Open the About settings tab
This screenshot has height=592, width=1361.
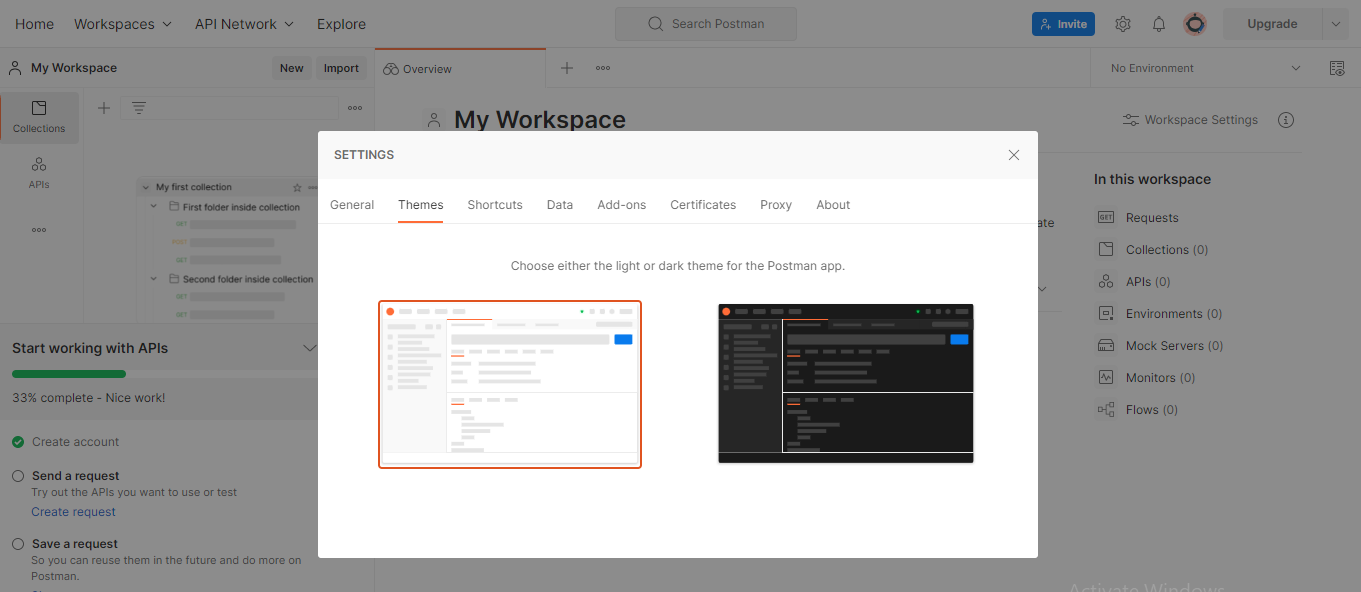[833, 205]
